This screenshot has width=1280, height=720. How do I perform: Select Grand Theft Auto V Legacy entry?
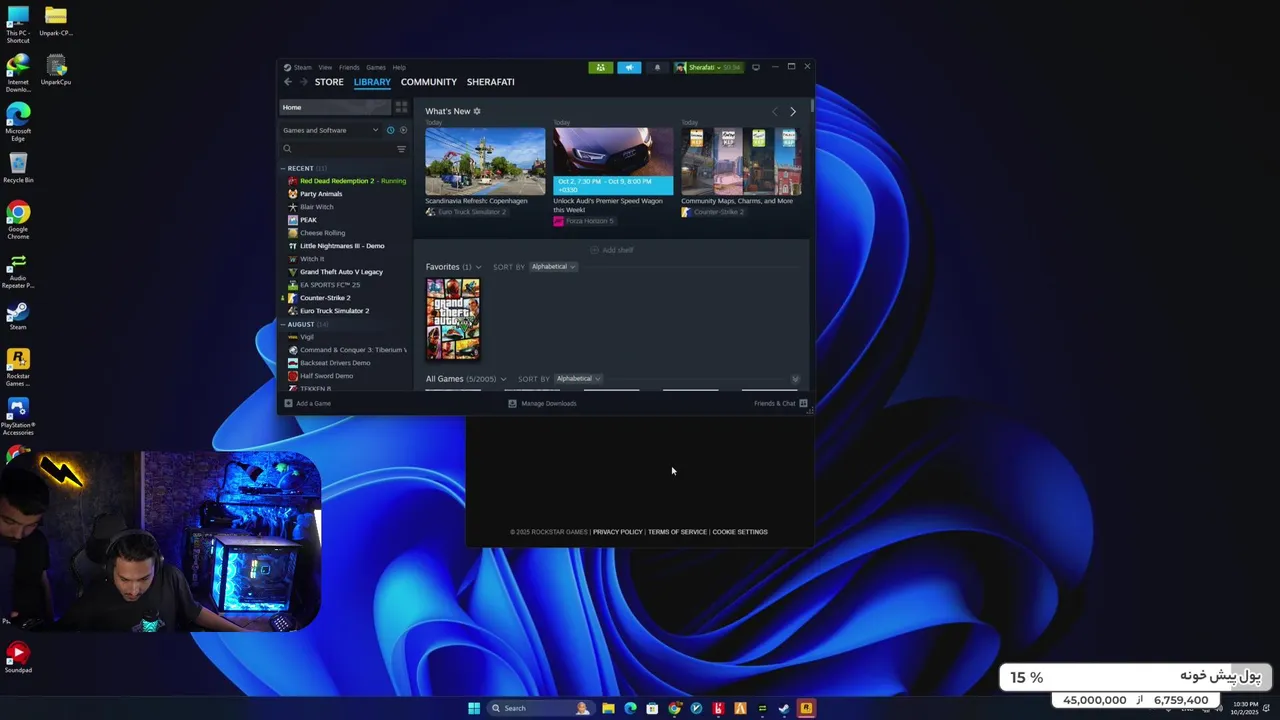pos(335,272)
